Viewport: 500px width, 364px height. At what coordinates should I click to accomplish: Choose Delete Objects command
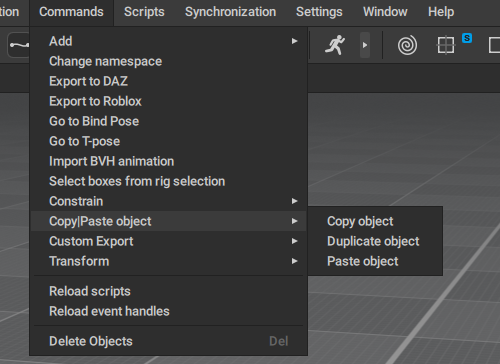coord(168,341)
